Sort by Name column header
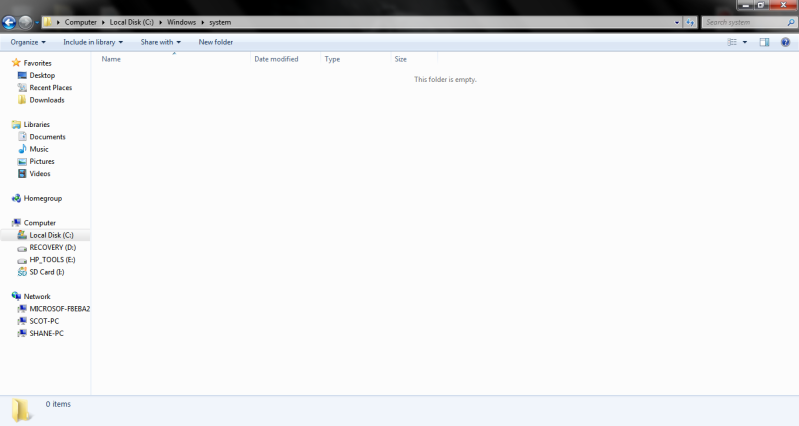The image size is (799, 426). tap(173, 59)
